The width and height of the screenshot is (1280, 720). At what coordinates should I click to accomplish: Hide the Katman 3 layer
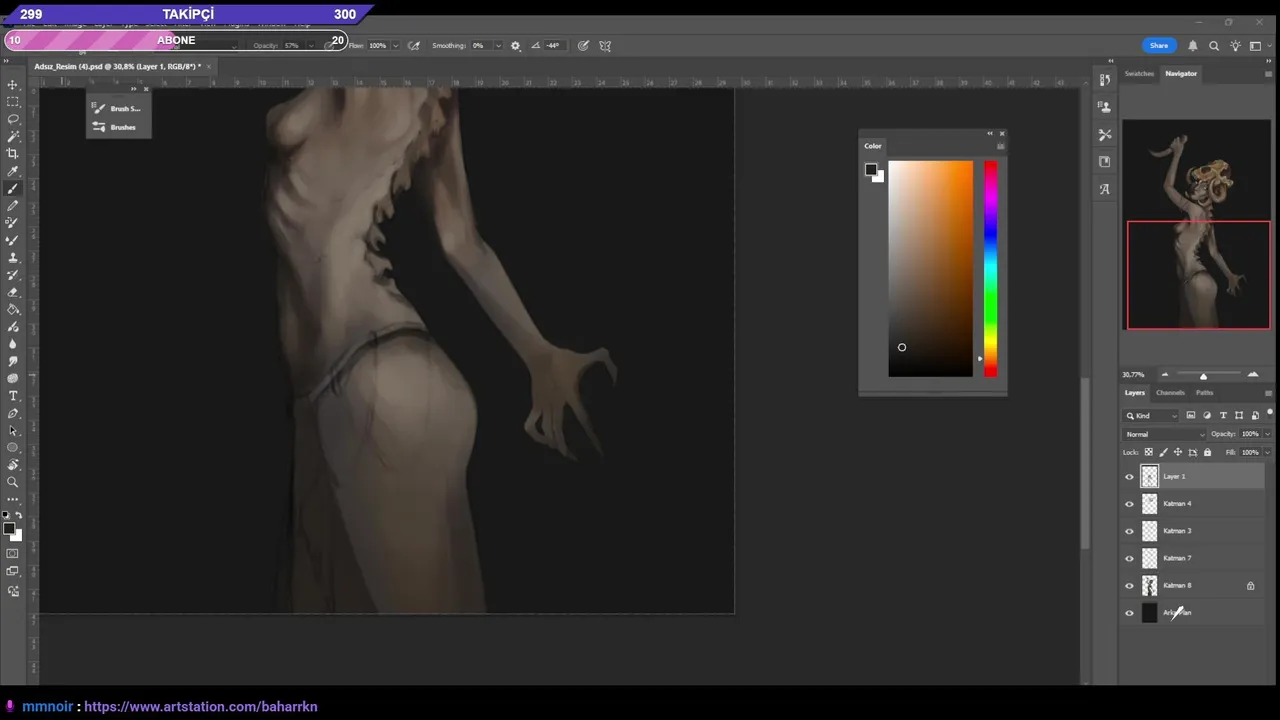(1130, 531)
